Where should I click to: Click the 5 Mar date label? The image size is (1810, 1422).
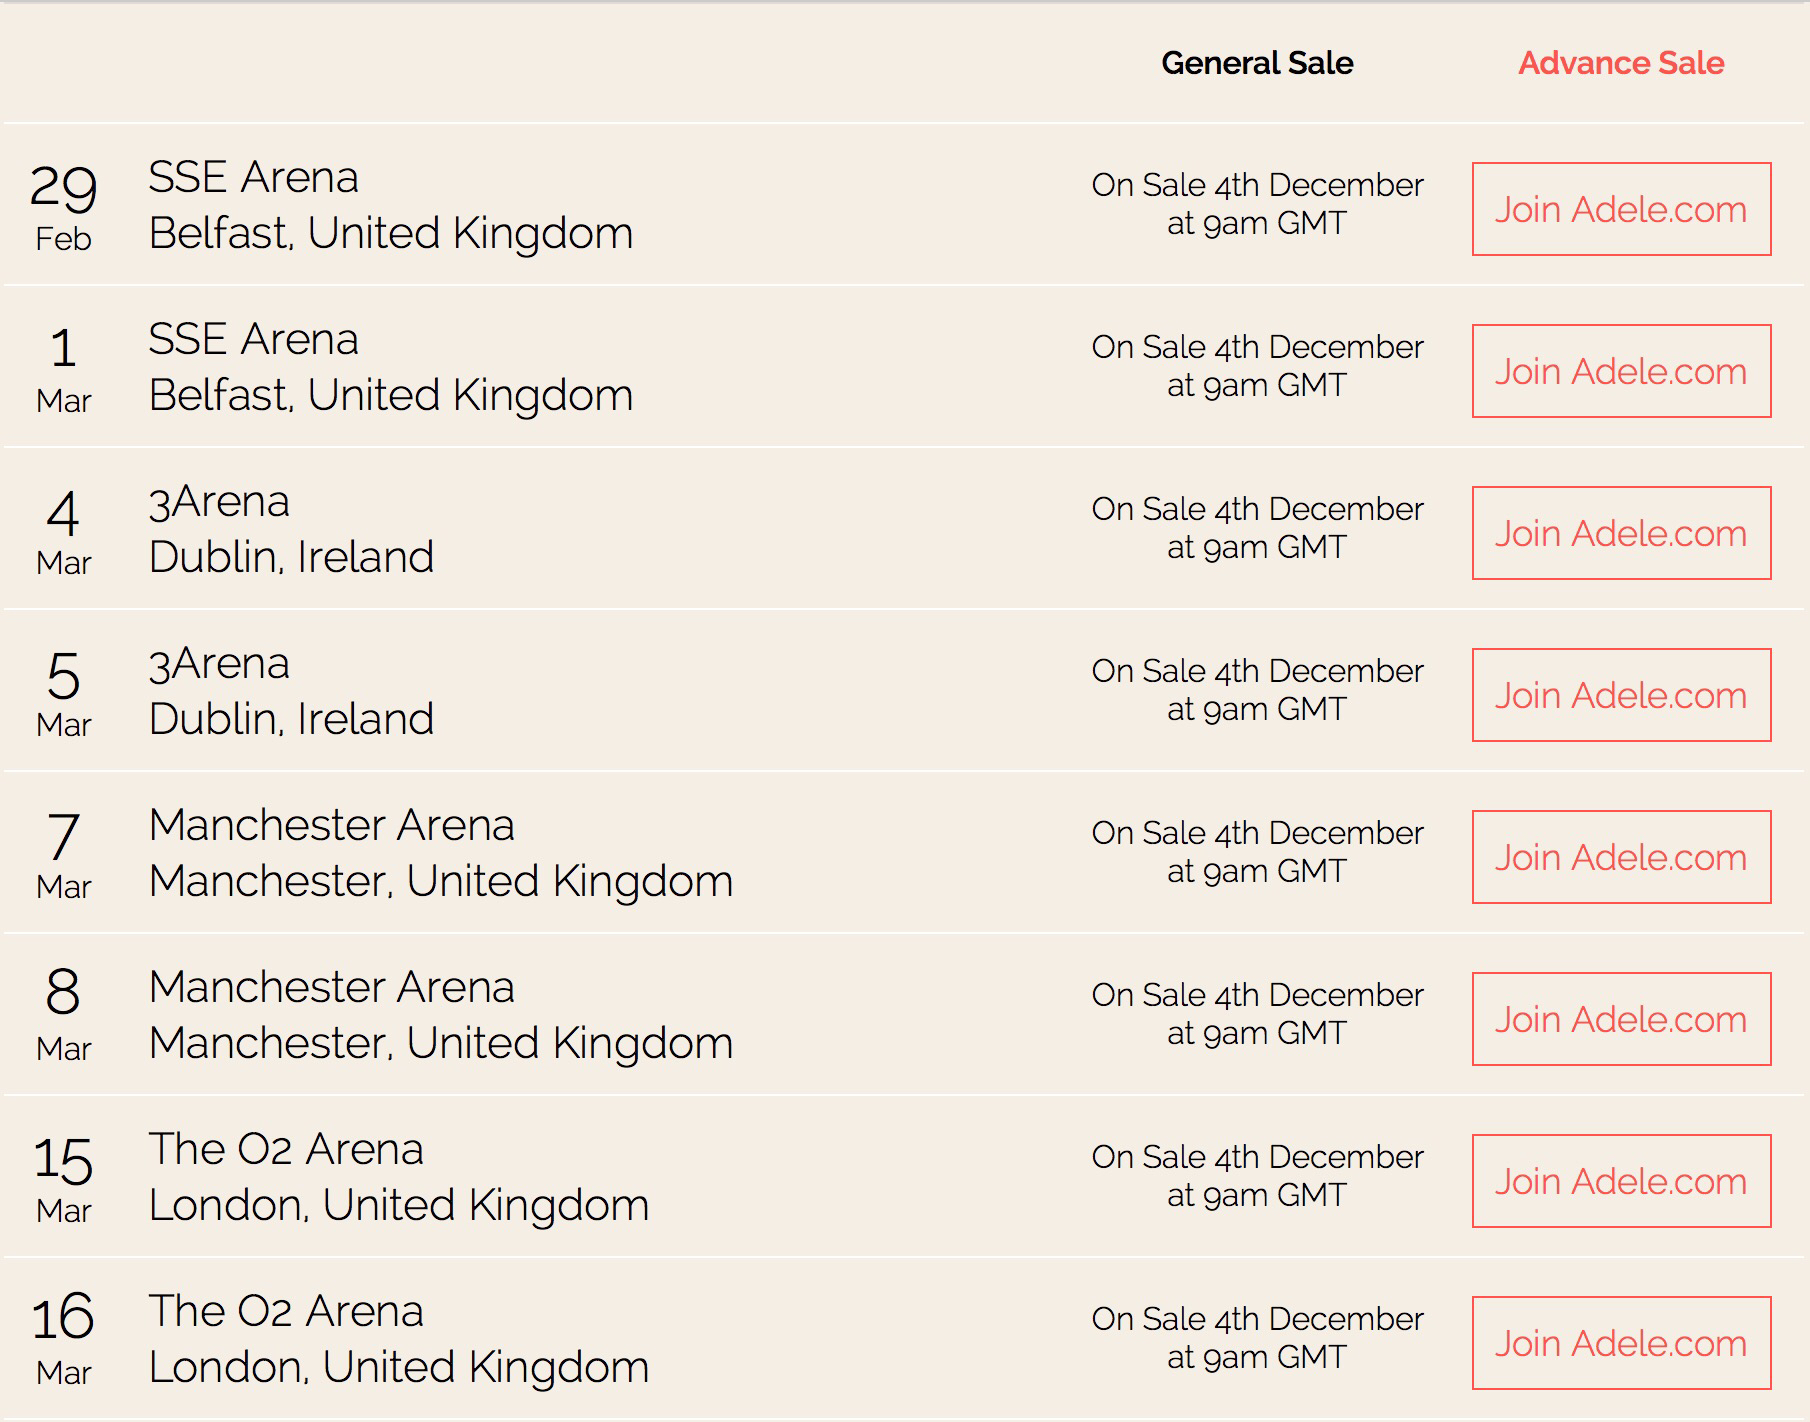(x=63, y=692)
